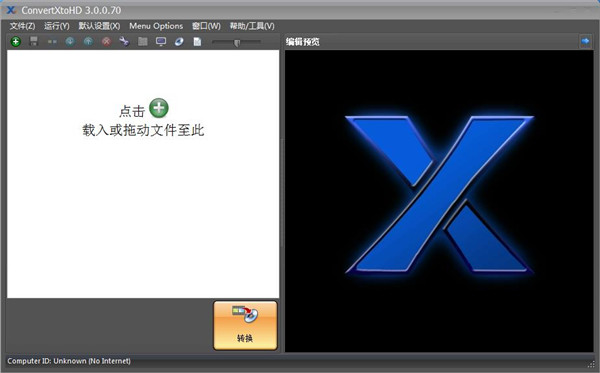Click the gray film strip toolbar icon
The height and width of the screenshot is (373, 600).
[143, 41]
